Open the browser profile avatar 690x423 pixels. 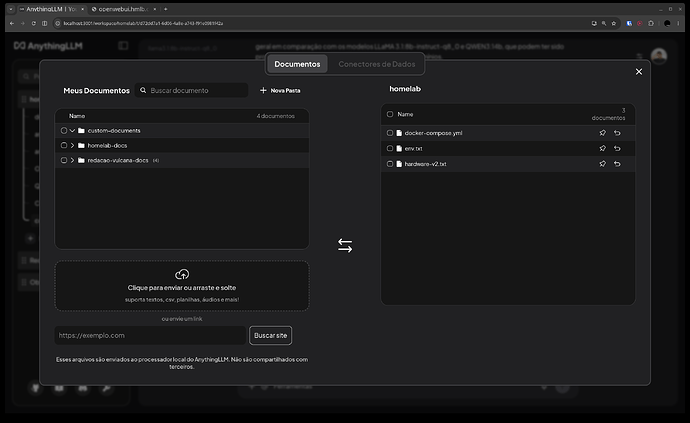click(x=667, y=23)
